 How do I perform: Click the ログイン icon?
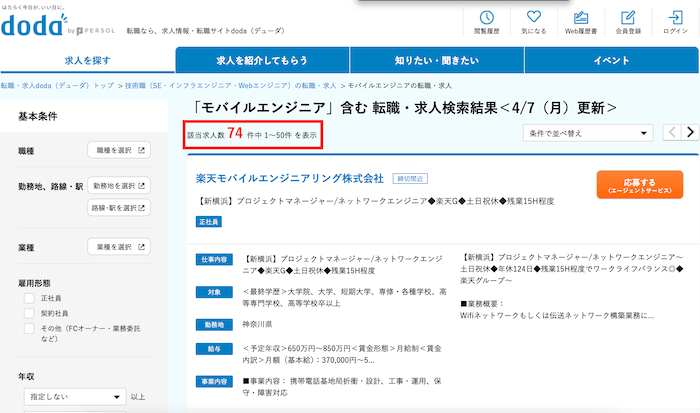(675, 22)
